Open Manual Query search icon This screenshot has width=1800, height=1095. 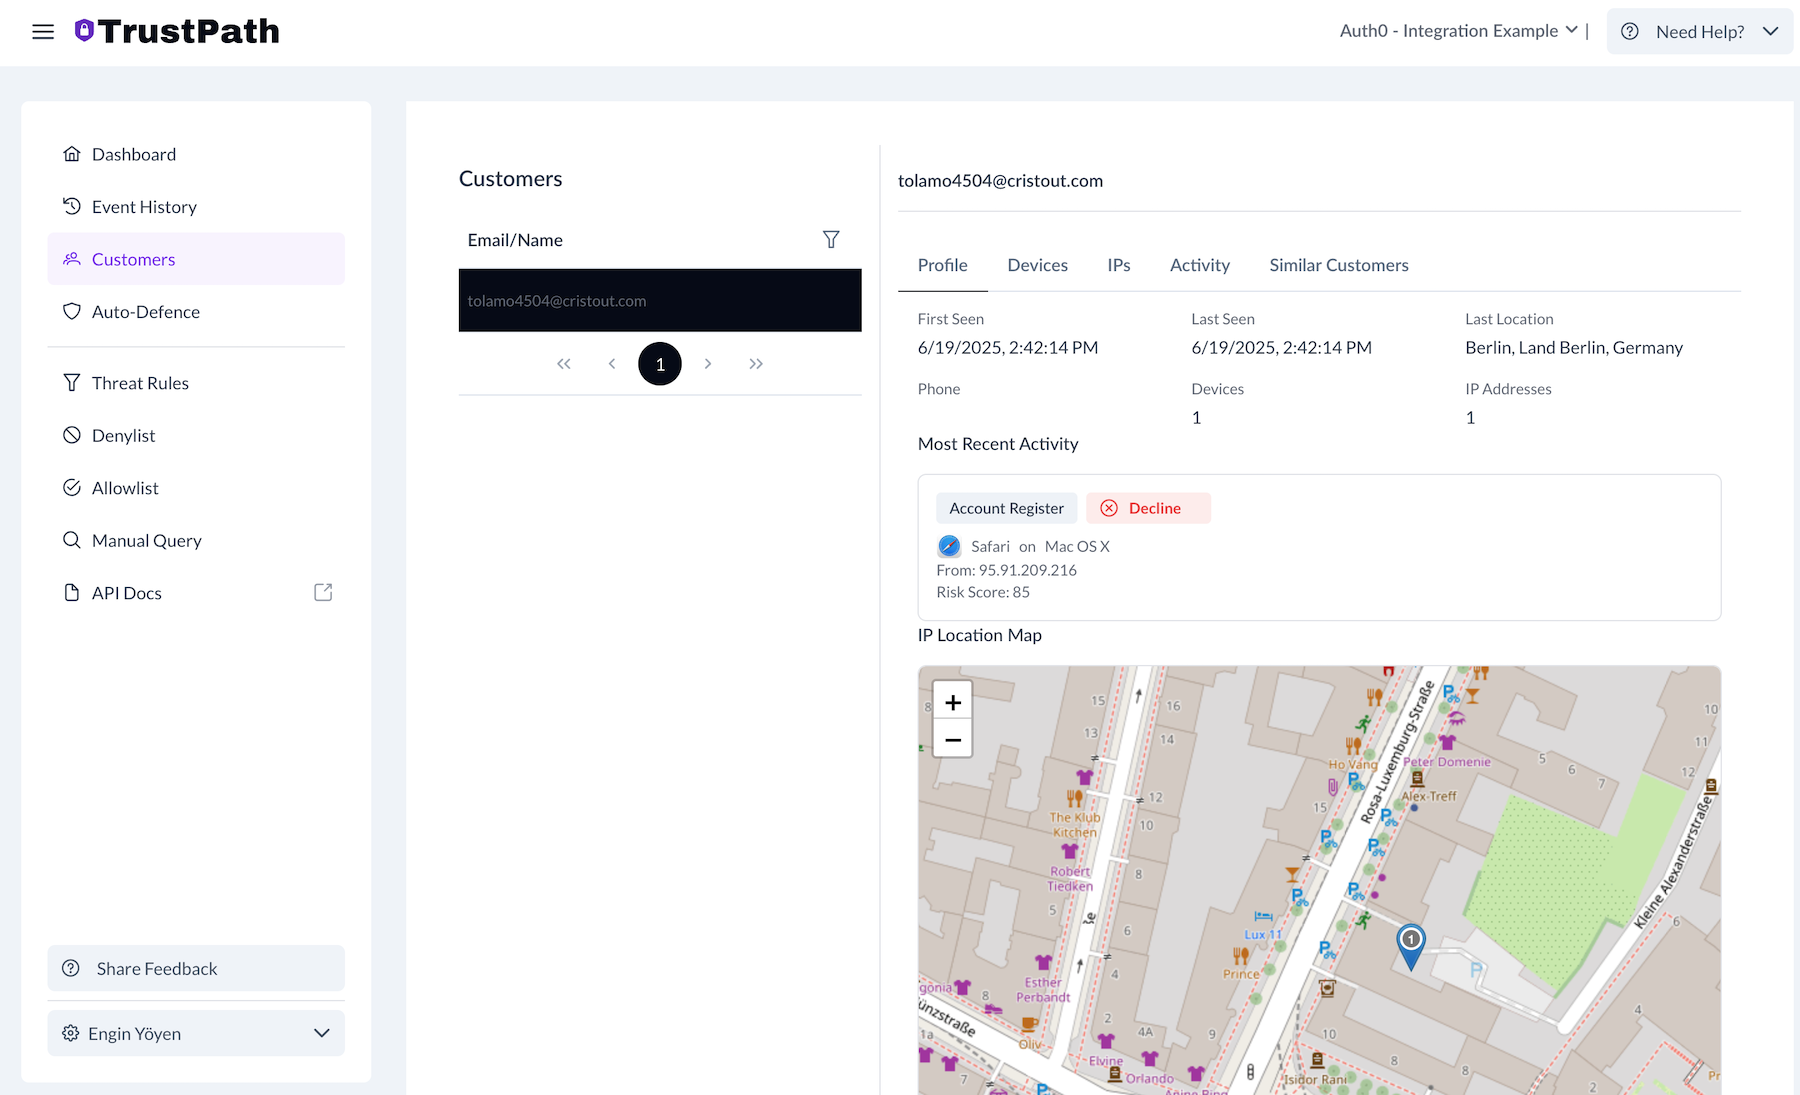tap(71, 540)
